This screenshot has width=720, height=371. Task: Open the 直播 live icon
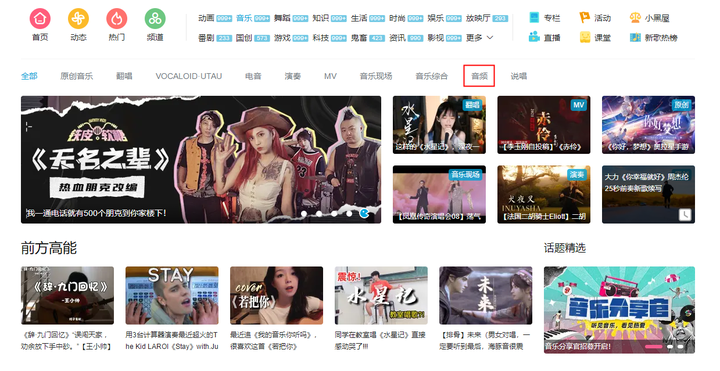tap(534, 37)
